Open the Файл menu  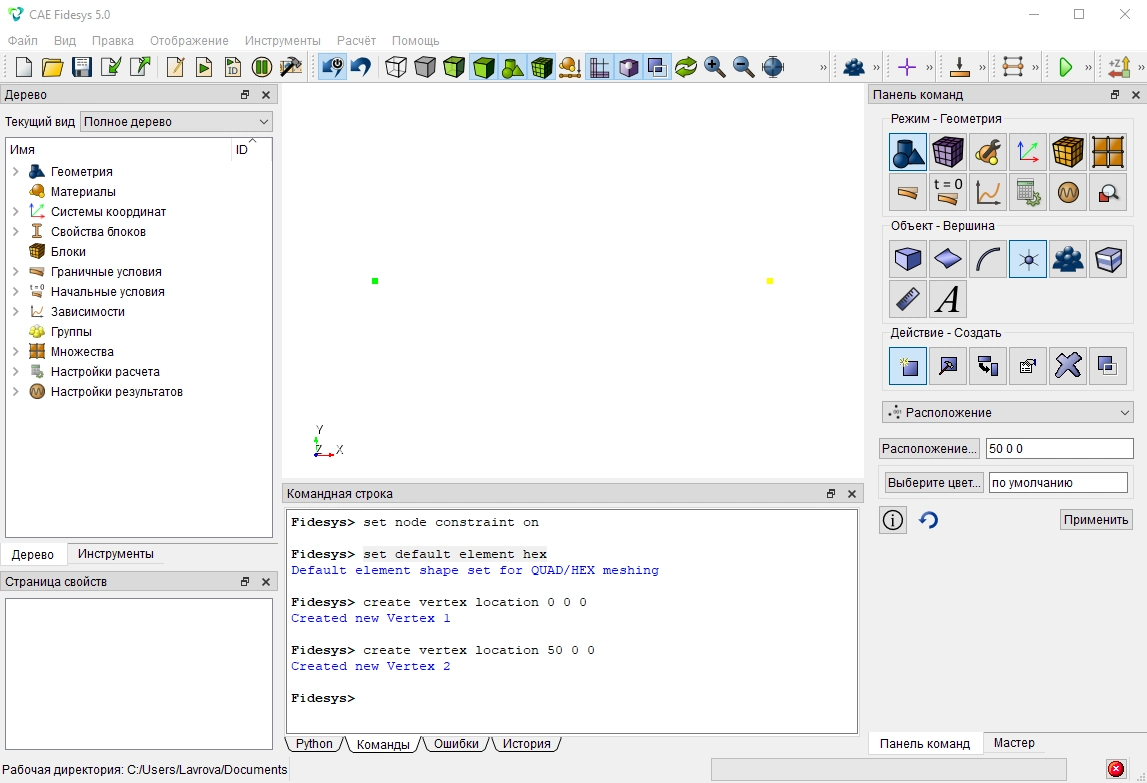click(23, 40)
